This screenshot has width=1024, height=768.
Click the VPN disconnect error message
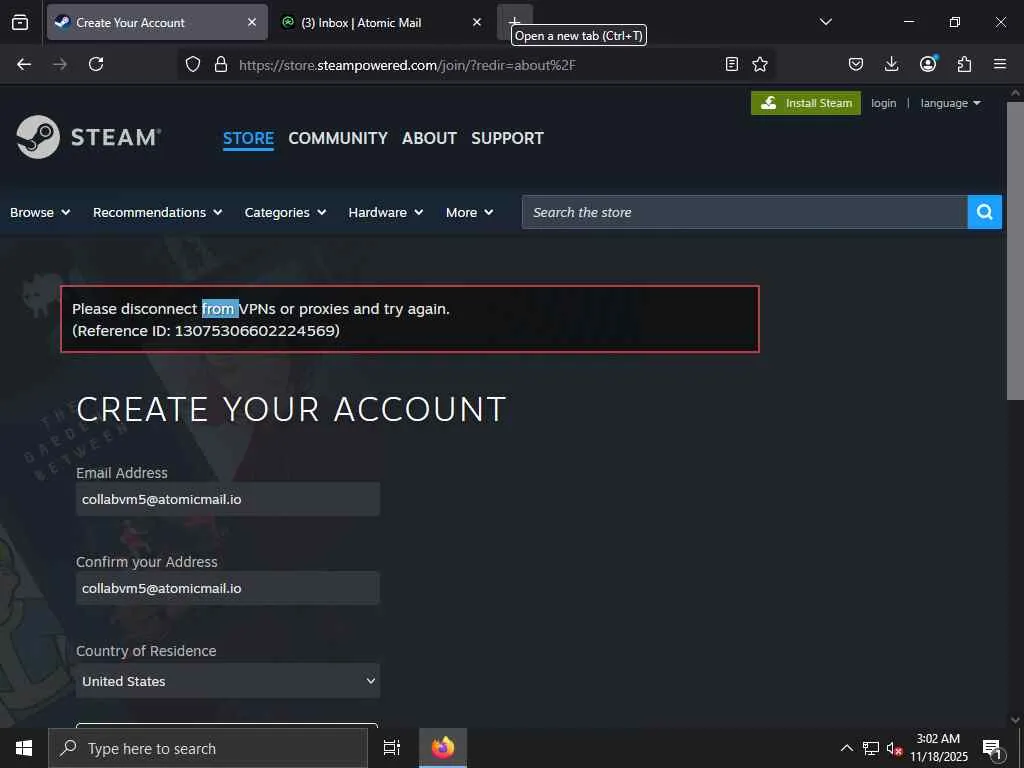tap(261, 308)
